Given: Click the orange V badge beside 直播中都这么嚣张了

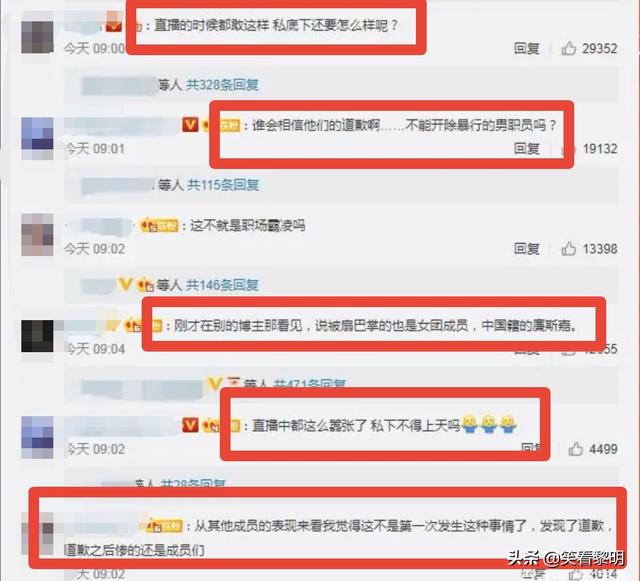Looking at the screenshot, I should (190, 425).
